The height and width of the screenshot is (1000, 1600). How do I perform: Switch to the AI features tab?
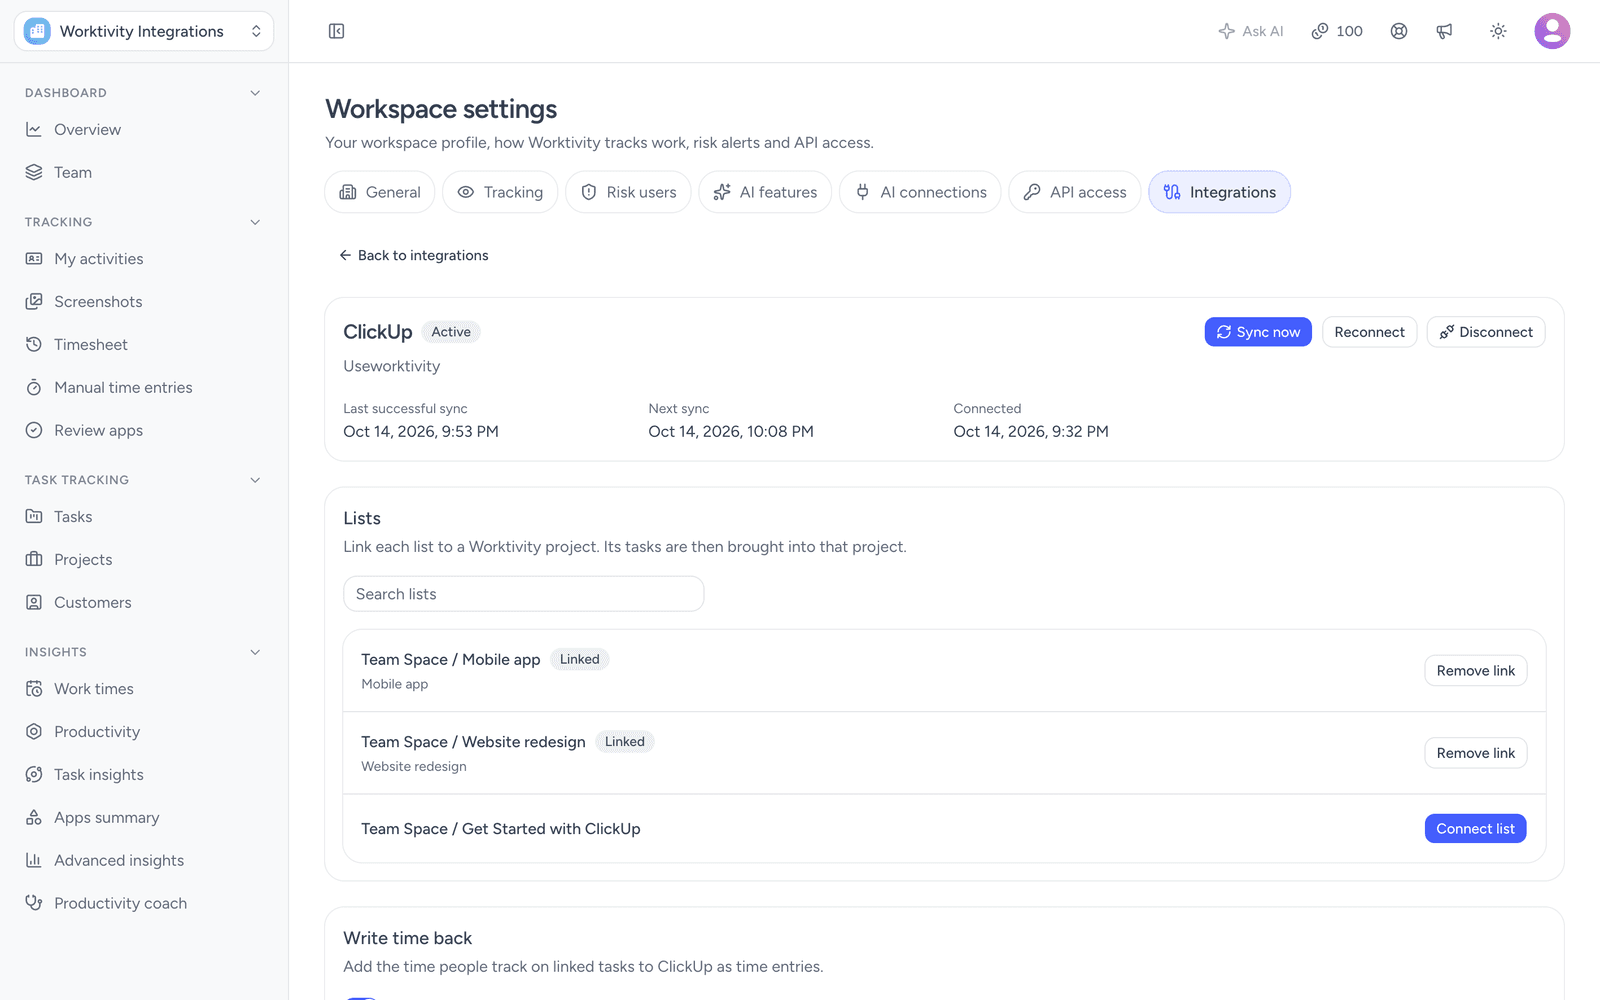click(765, 192)
